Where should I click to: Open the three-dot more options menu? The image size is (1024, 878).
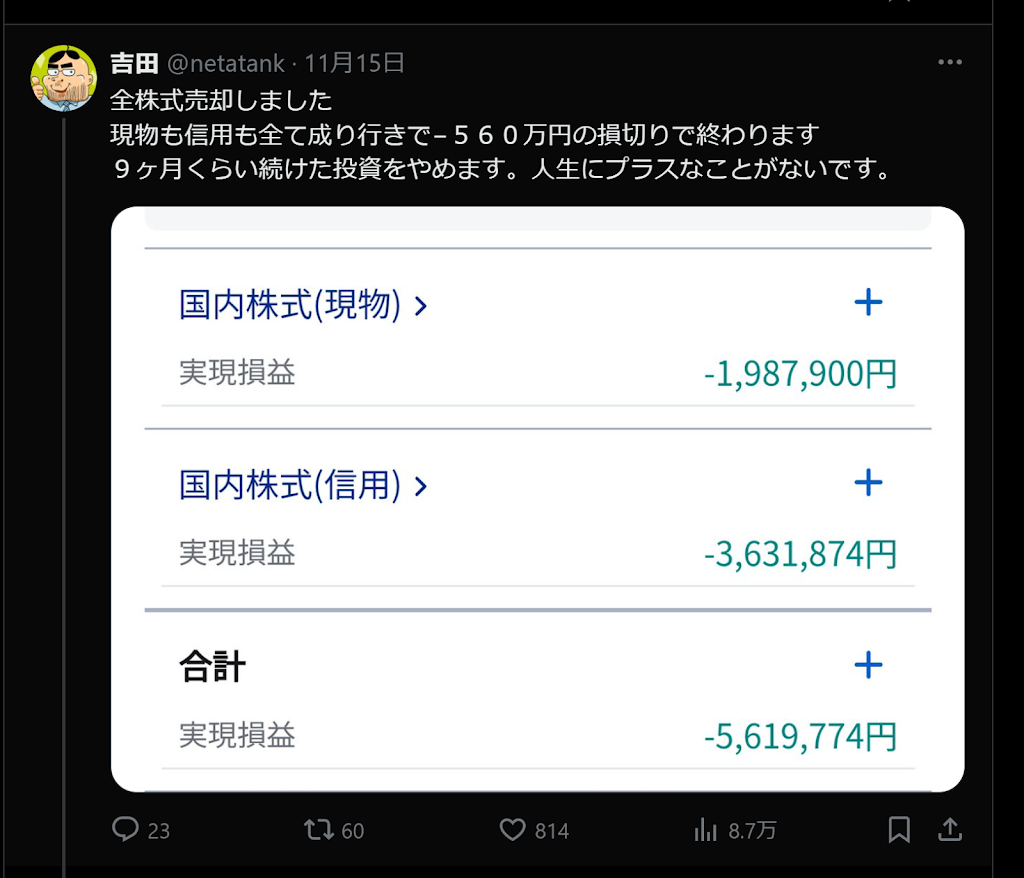tap(949, 63)
